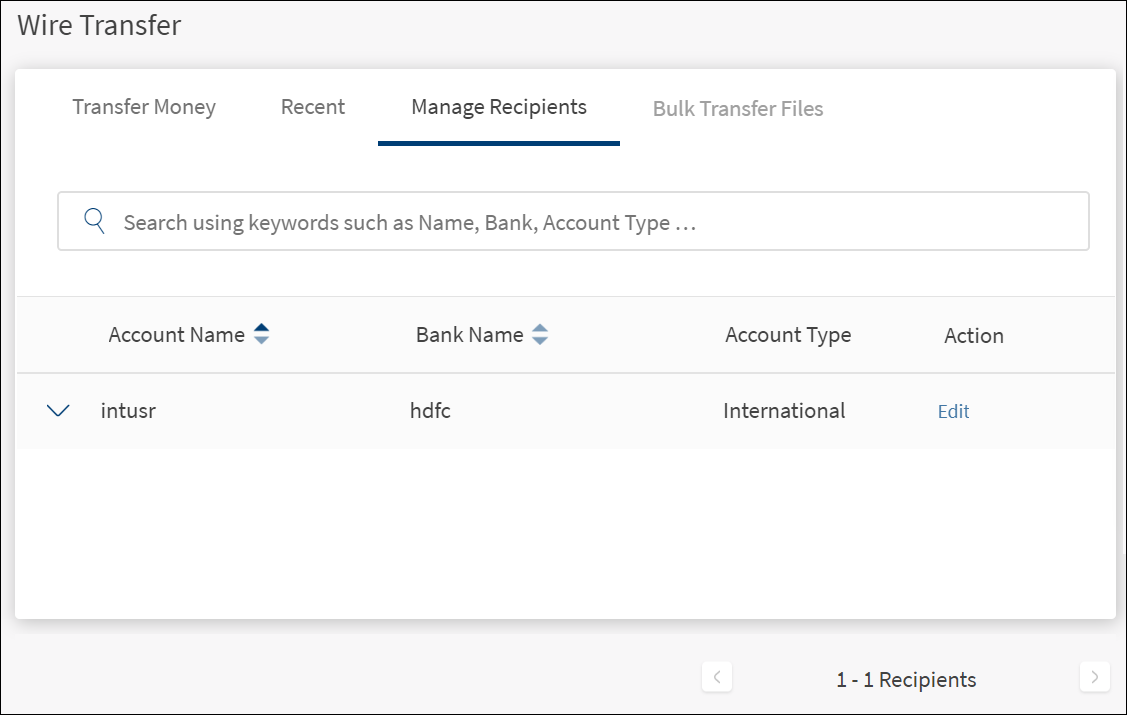Select the intusr account name cell
1127x715 pixels.
coord(128,411)
